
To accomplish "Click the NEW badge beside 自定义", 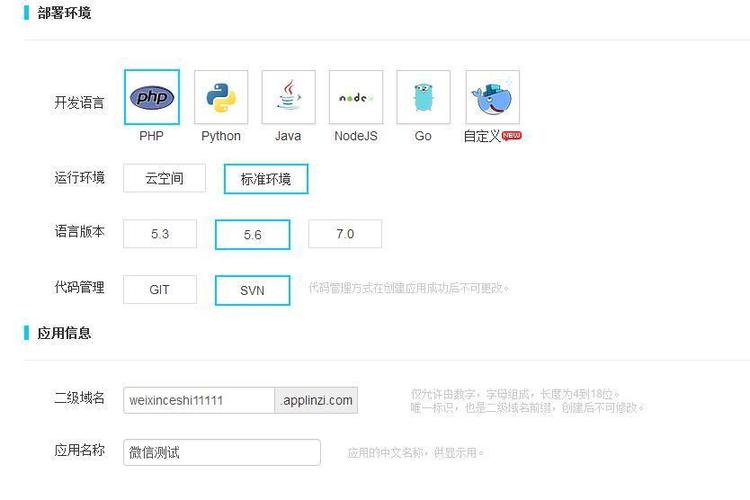I will [x=511, y=136].
